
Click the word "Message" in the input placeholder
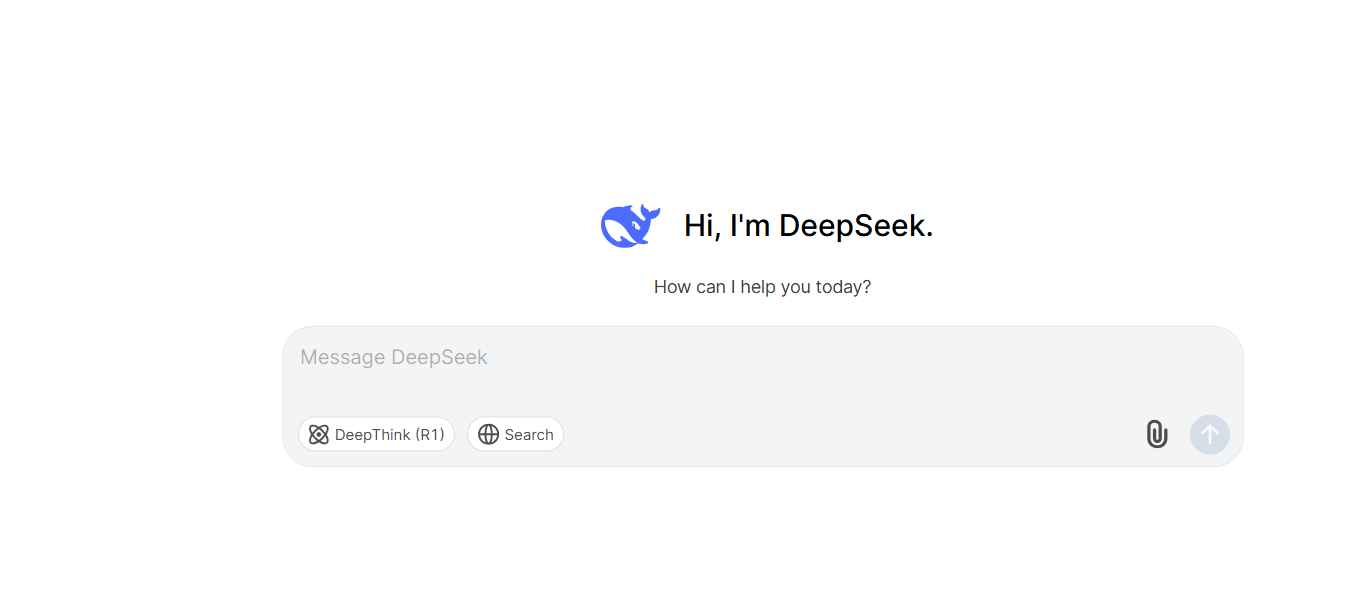342,357
